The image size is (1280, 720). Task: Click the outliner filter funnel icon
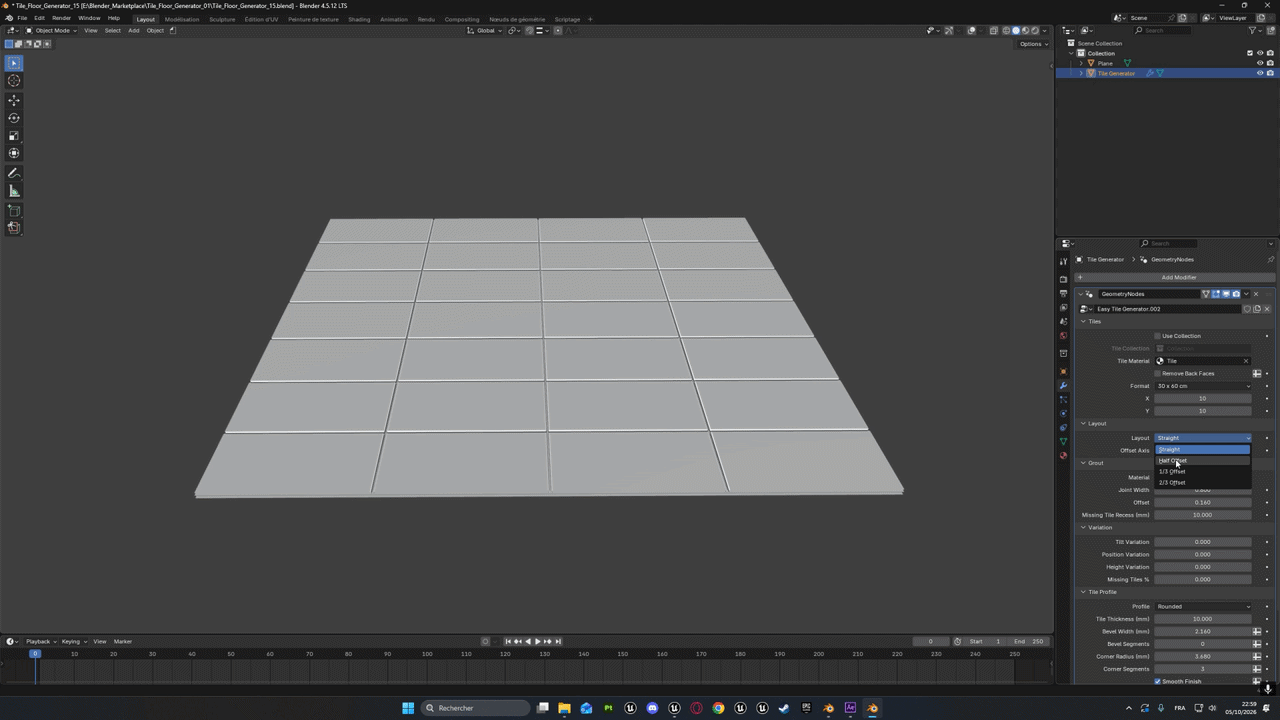click(x=1253, y=30)
